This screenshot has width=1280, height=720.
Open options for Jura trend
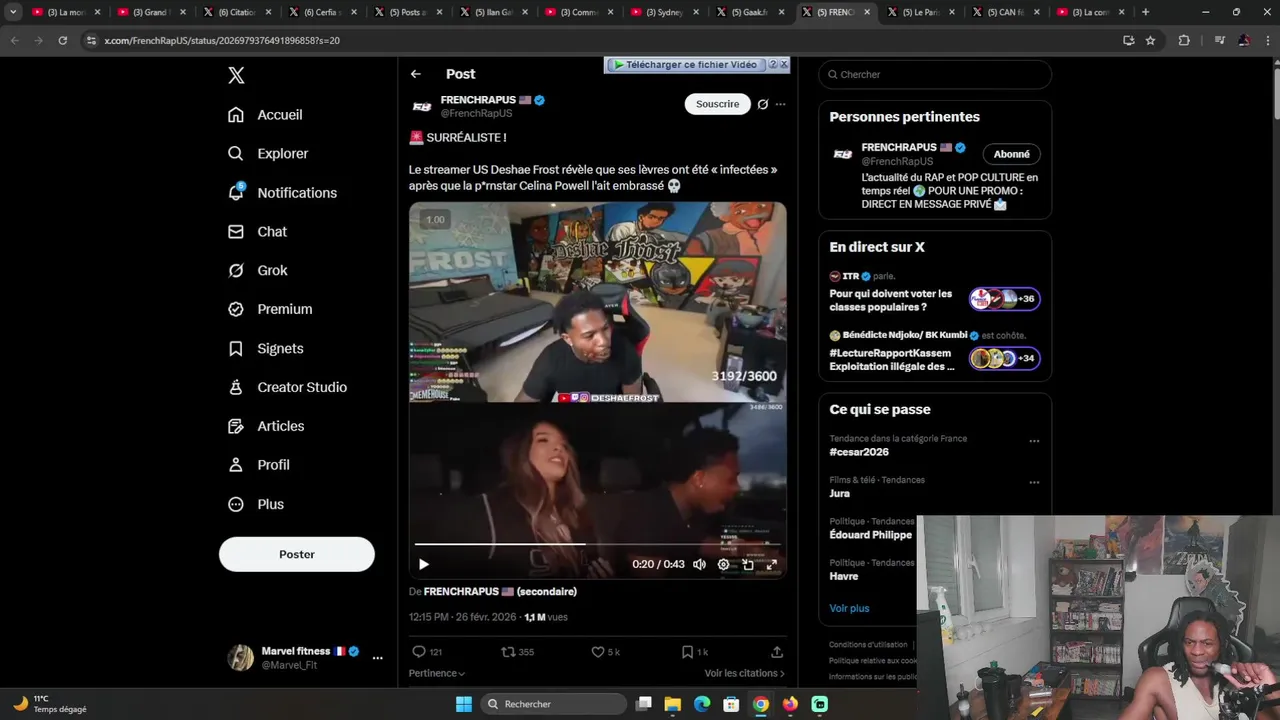pos(1034,482)
